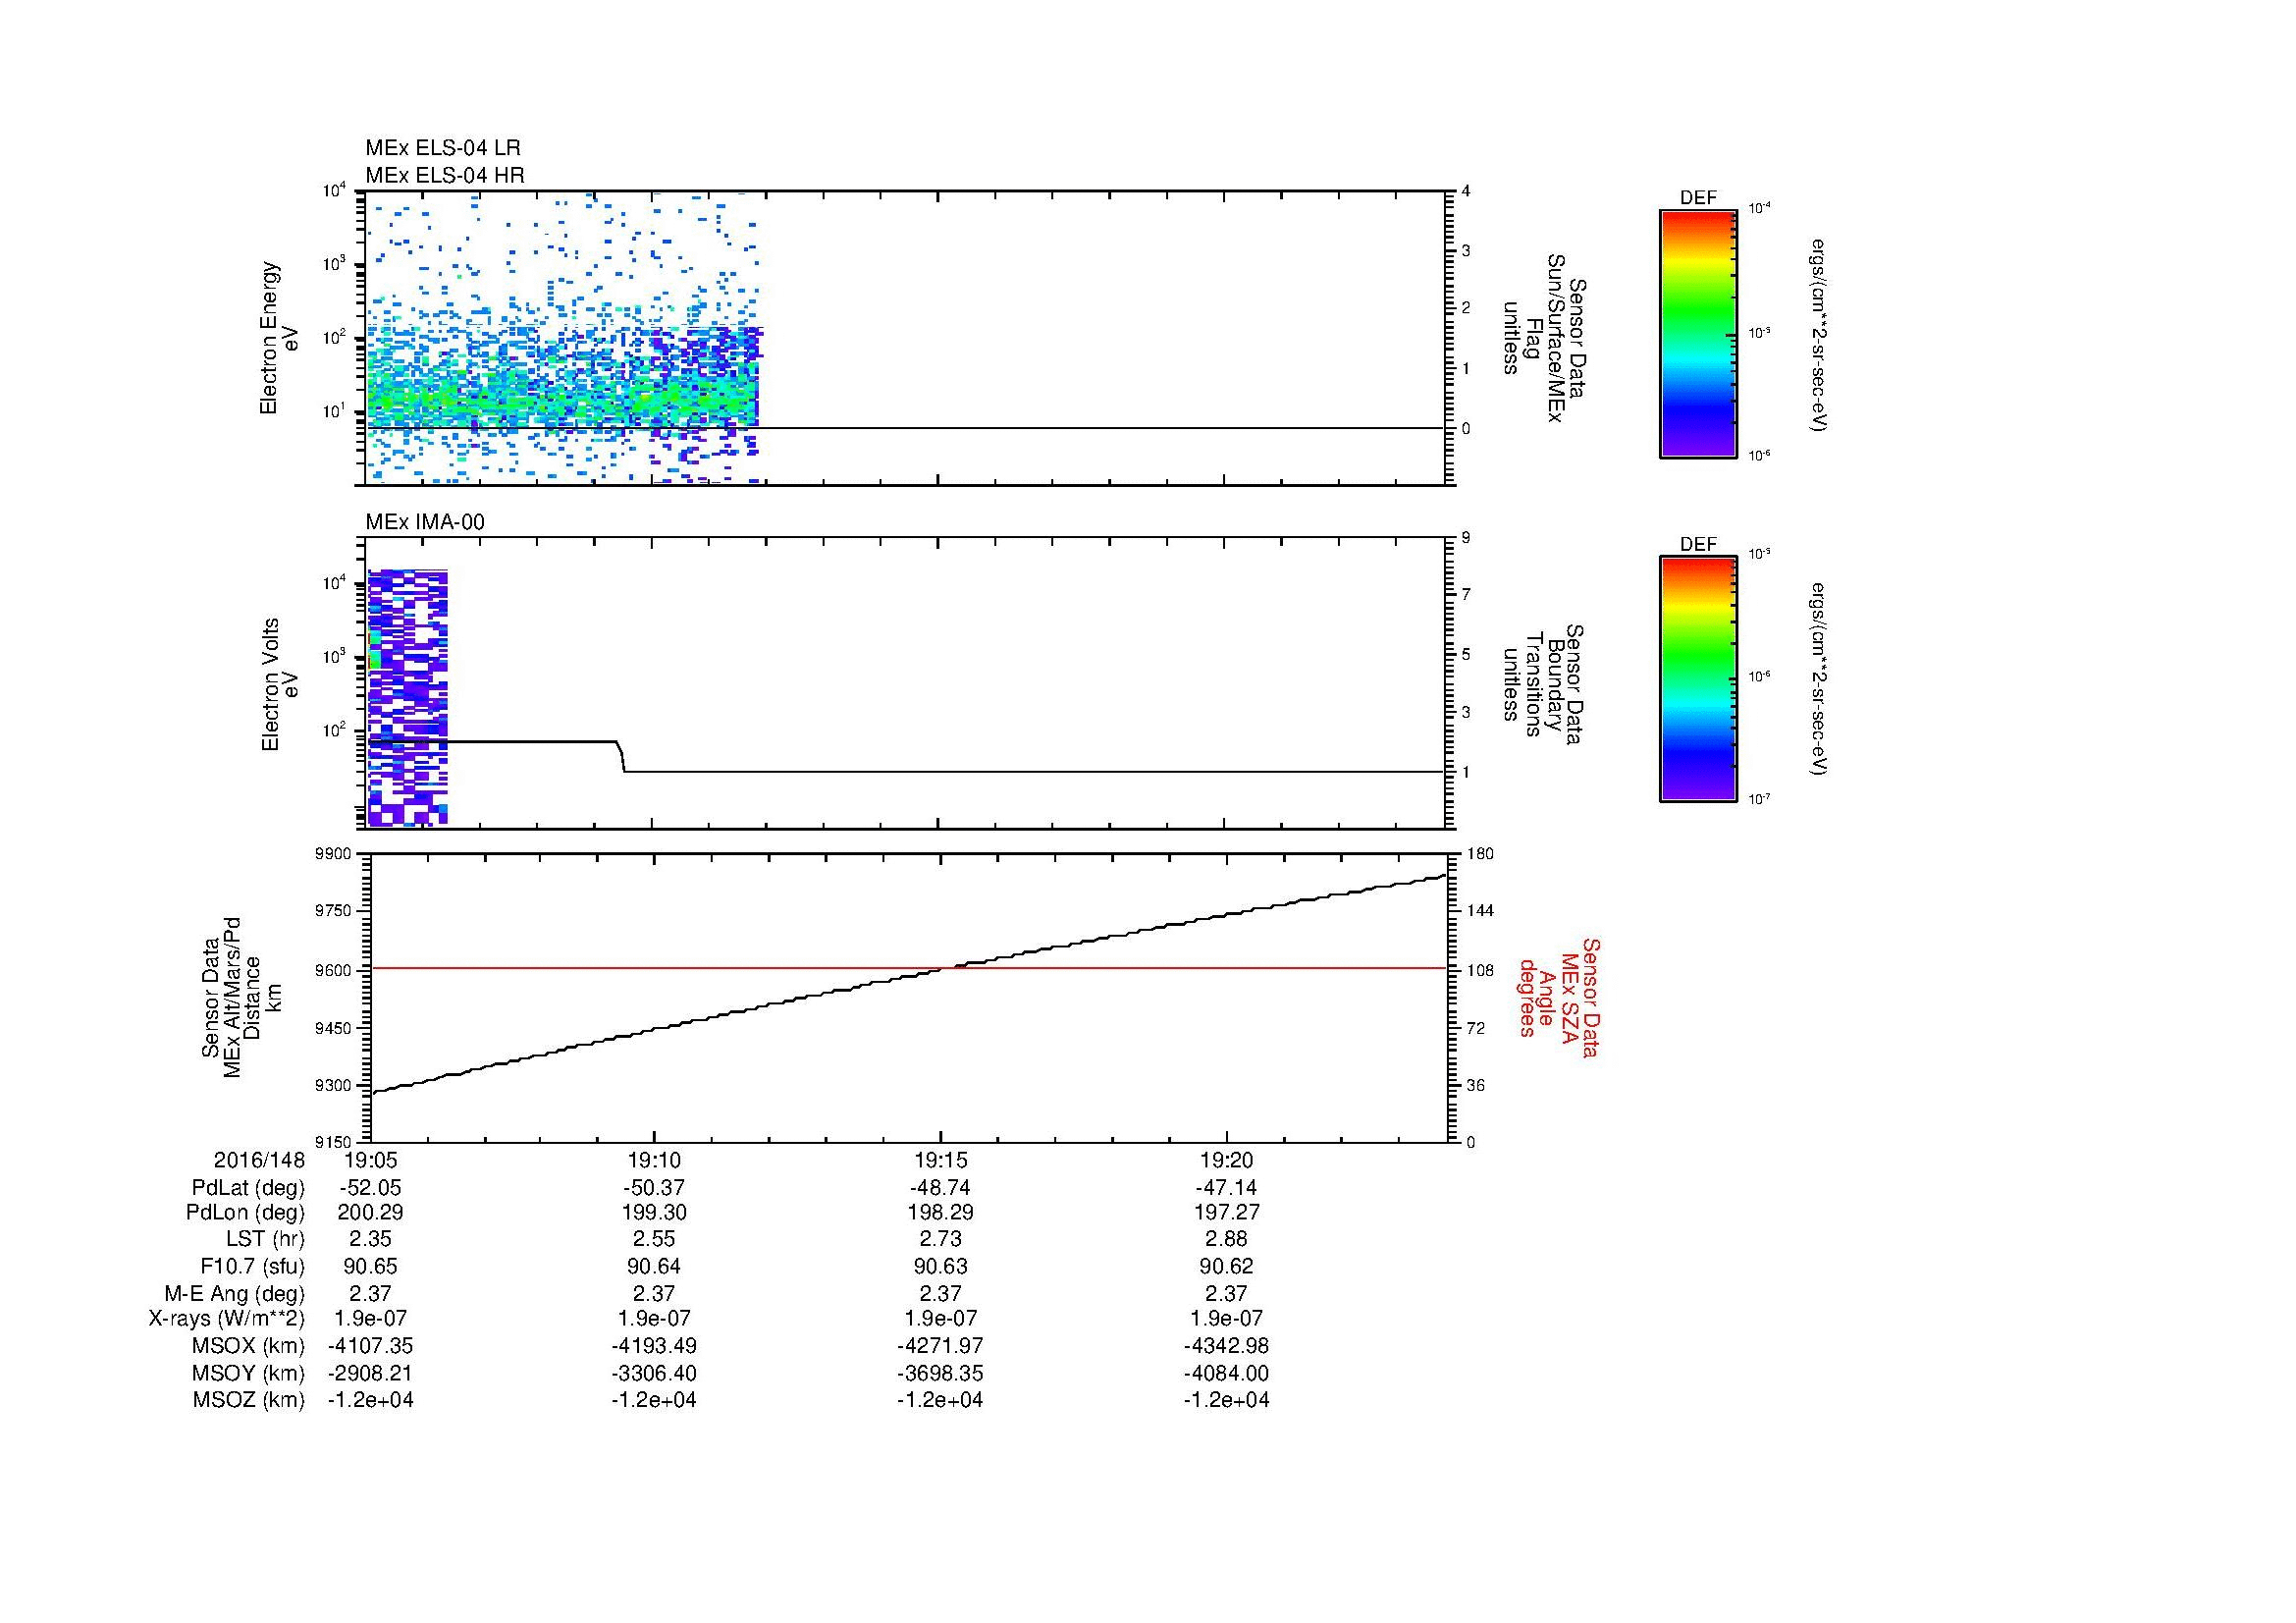This screenshot has height=1623, width=2296.
Task: Click the SZA axis tick 180
Action: point(1479,853)
